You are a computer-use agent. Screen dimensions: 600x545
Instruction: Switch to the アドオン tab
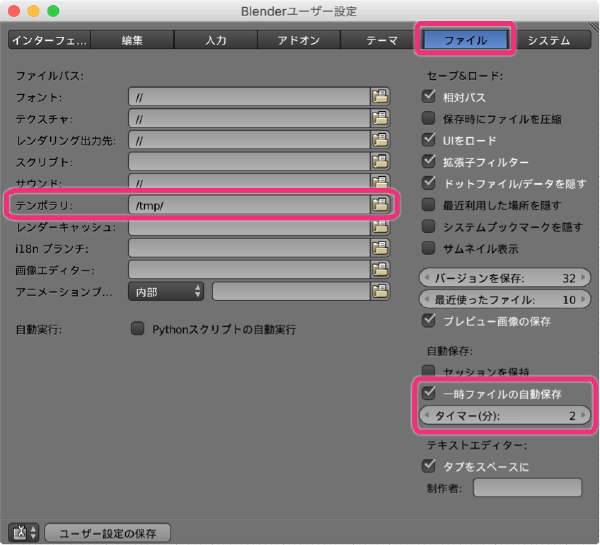point(297,40)
